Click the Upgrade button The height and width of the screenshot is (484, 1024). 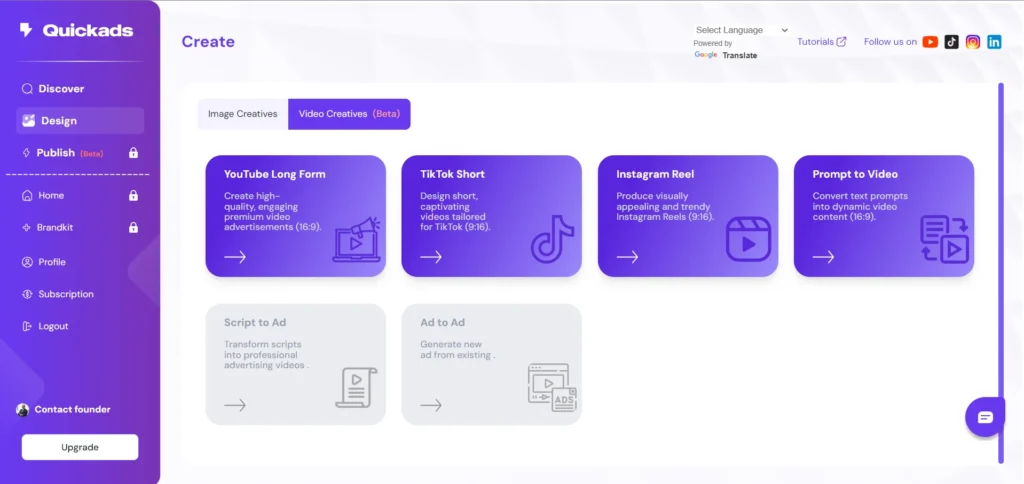coord(80,447)
